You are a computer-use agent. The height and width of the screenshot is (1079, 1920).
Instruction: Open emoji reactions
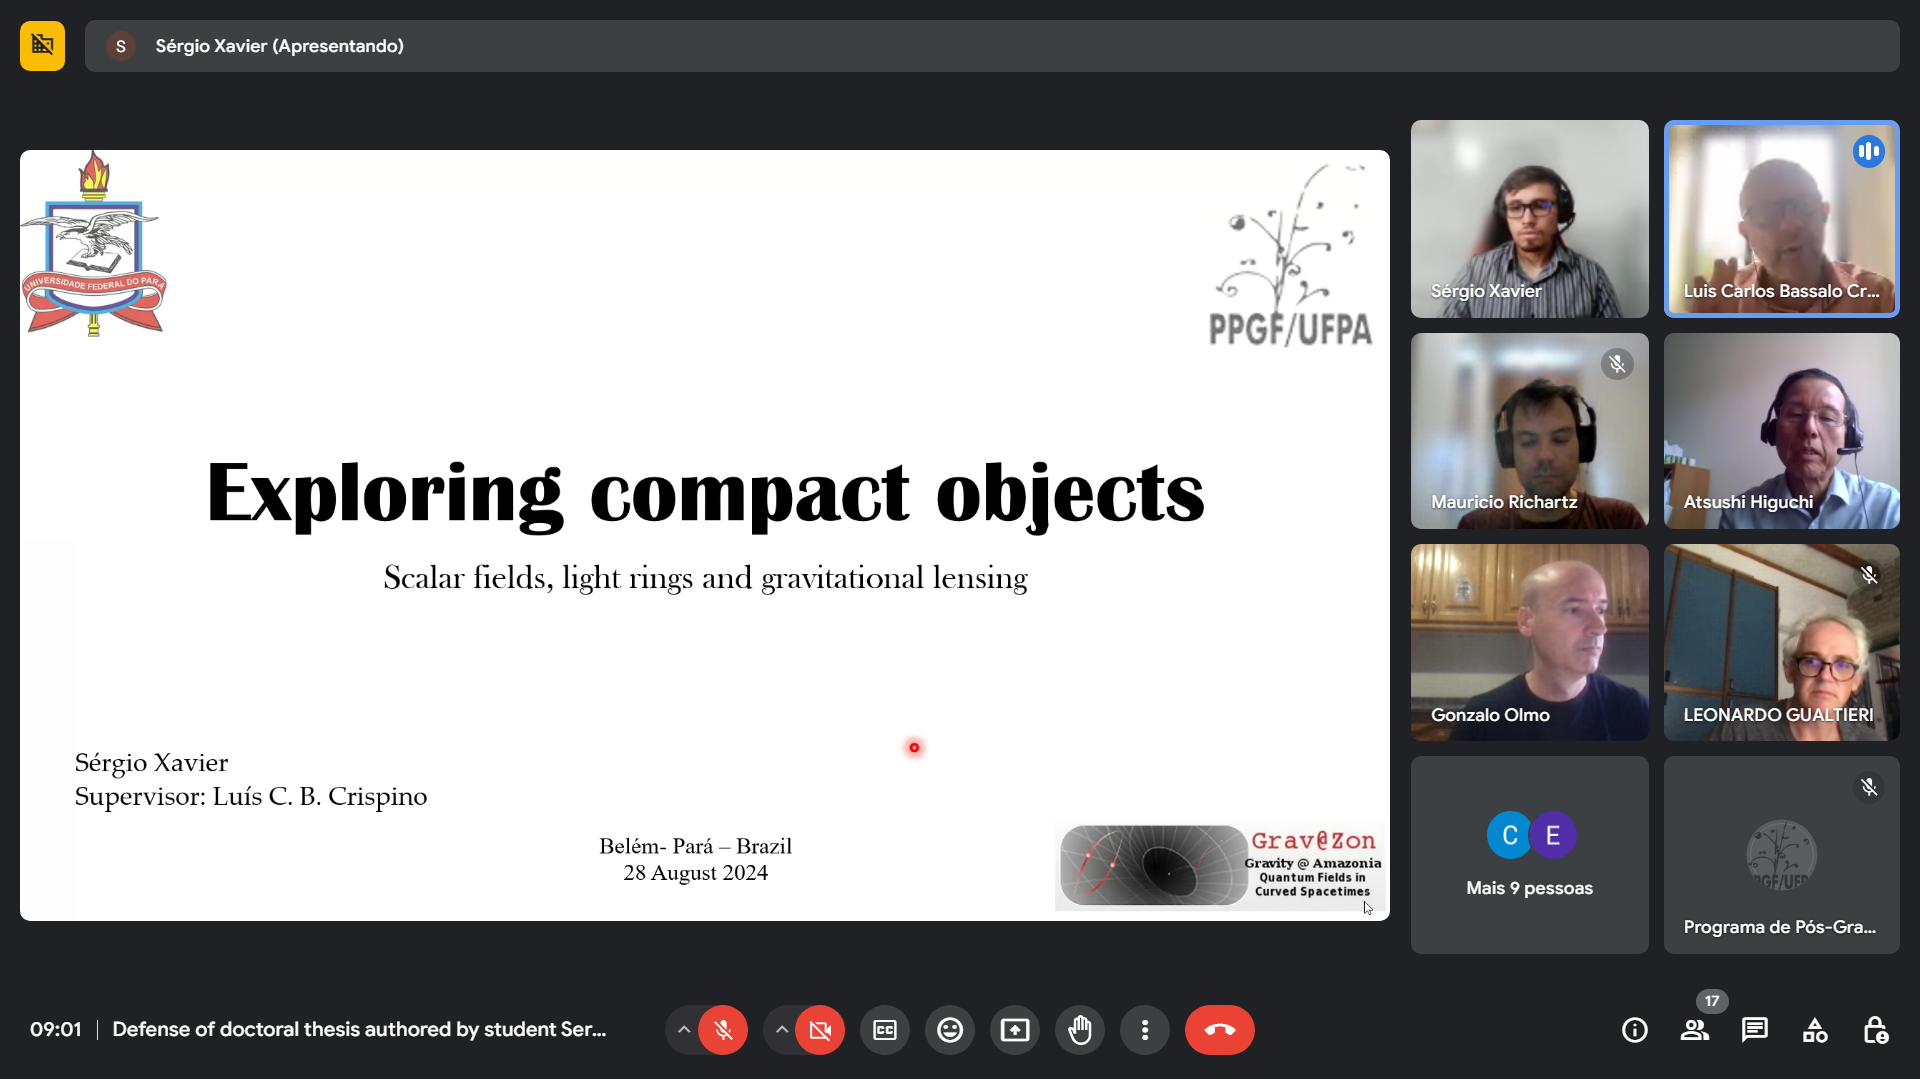click(950, 1030)
